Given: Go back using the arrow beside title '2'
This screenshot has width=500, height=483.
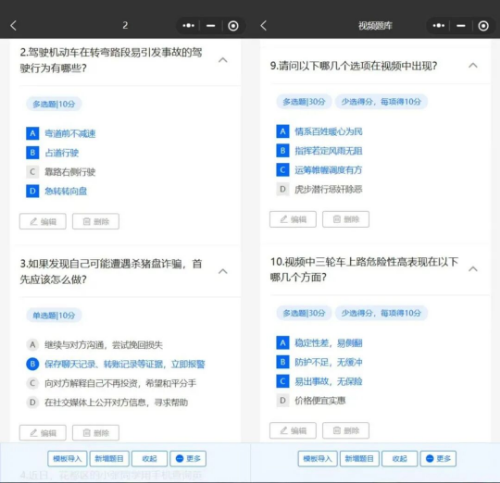Looking at the screenshot, I should click(13, 25).
